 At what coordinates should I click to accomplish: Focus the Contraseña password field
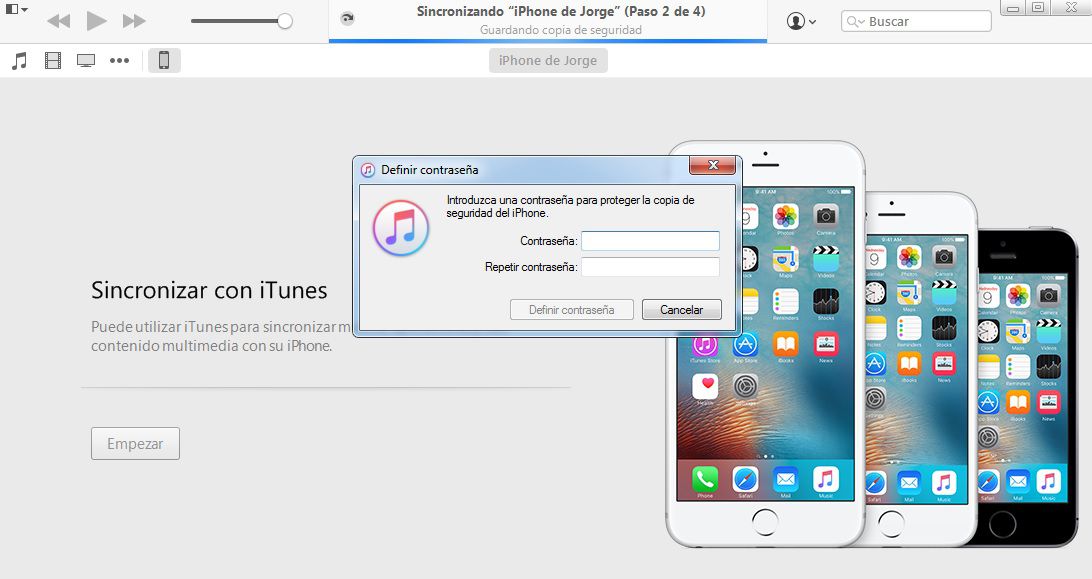click(x=650, y=241)
